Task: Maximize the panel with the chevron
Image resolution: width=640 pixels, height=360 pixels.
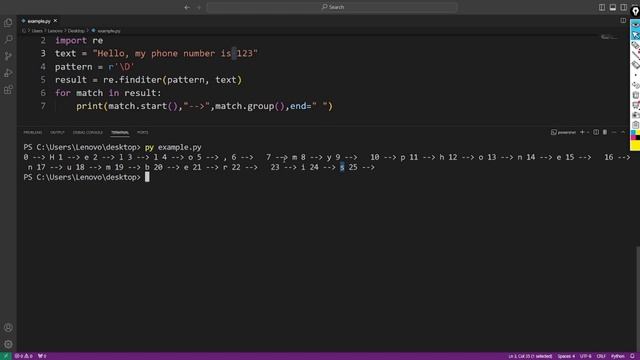Action: [x=623, y=132]
